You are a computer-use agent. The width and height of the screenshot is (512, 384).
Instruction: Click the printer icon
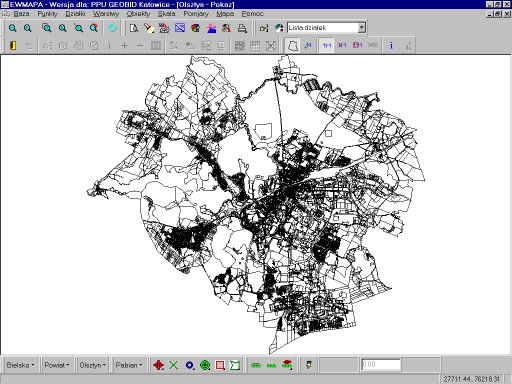pyautogui.click(x=242, y=28)
